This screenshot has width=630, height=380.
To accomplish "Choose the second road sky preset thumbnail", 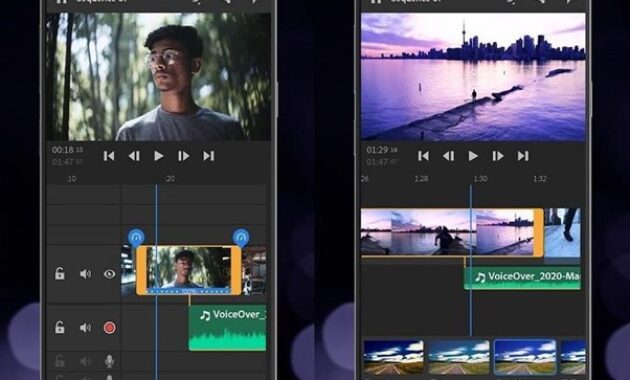I will click(x=458, y=357).
